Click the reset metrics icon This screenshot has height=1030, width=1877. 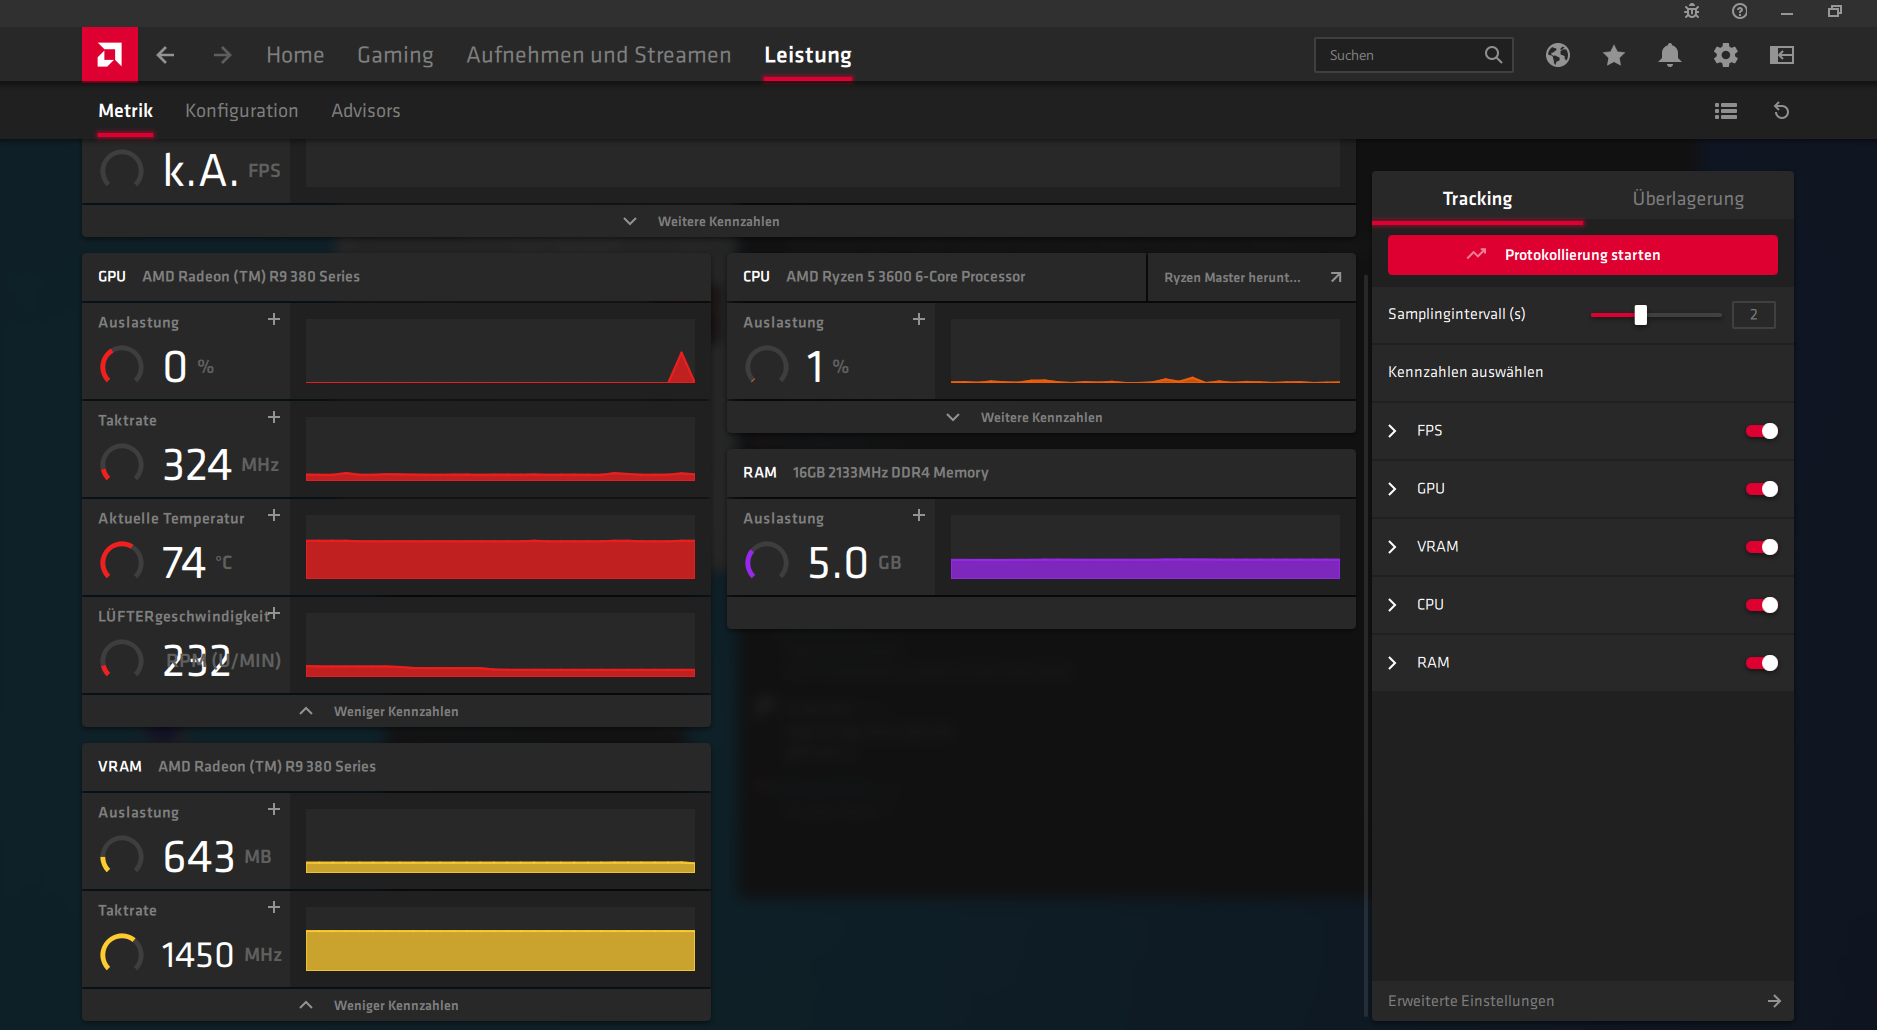coord(1782,111)
